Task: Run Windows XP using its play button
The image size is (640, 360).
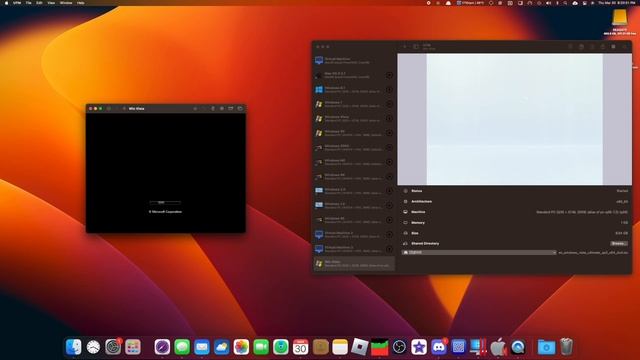Action: [389, 133]
